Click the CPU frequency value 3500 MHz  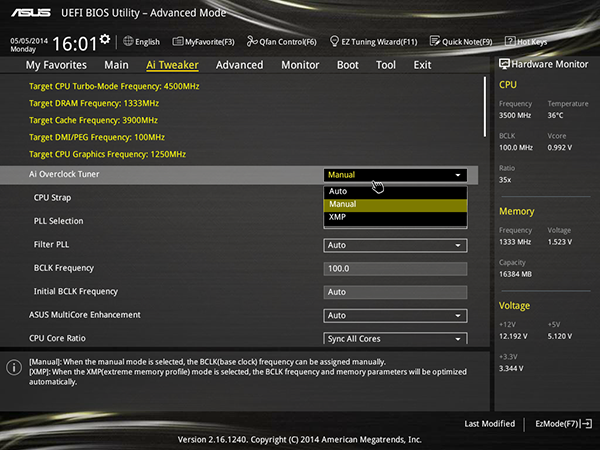pos(515,115)
